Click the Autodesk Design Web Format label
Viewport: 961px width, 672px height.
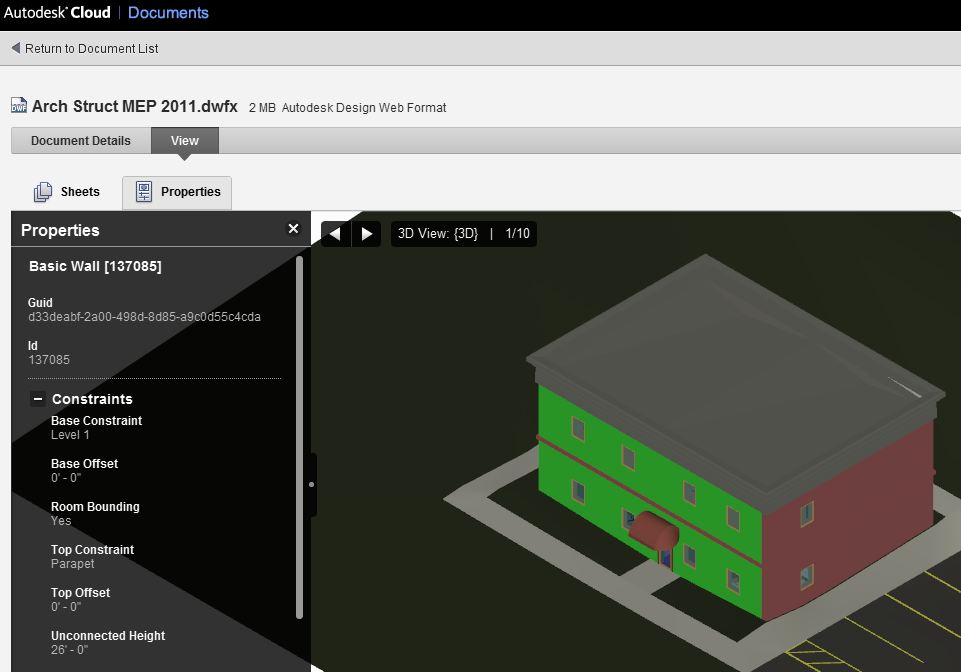[x=364, y=108]
